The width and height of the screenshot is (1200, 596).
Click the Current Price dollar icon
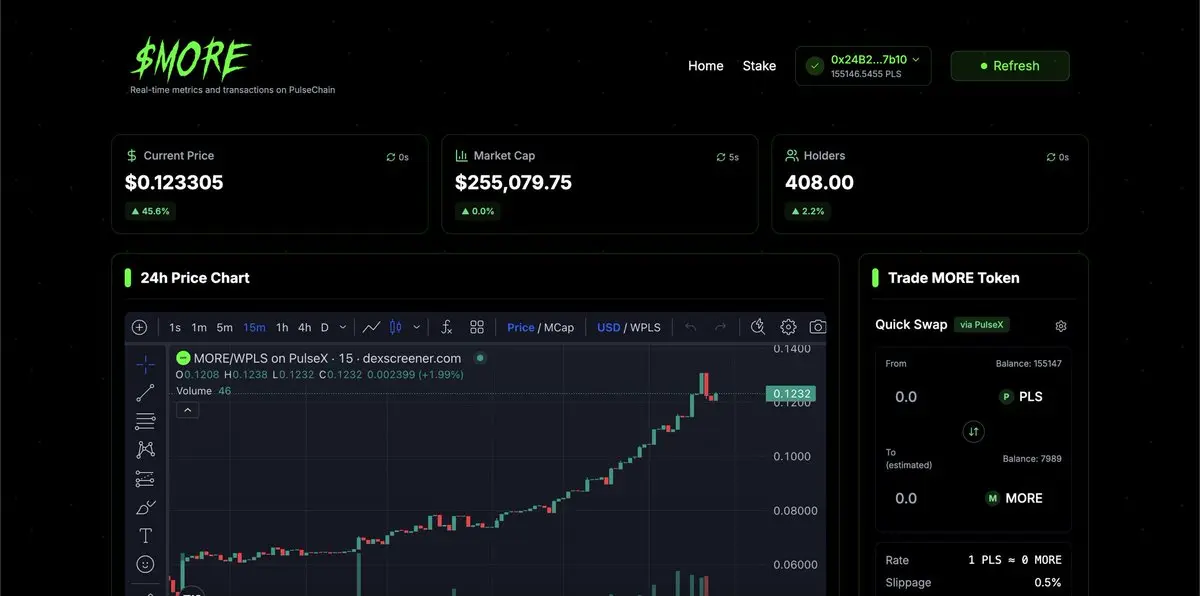[132, 156]
